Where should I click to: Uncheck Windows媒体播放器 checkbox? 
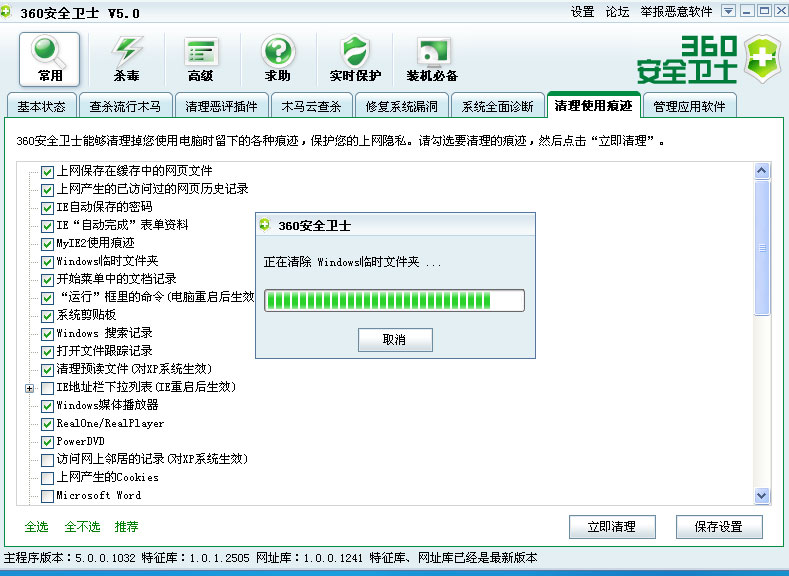[47, 406]
